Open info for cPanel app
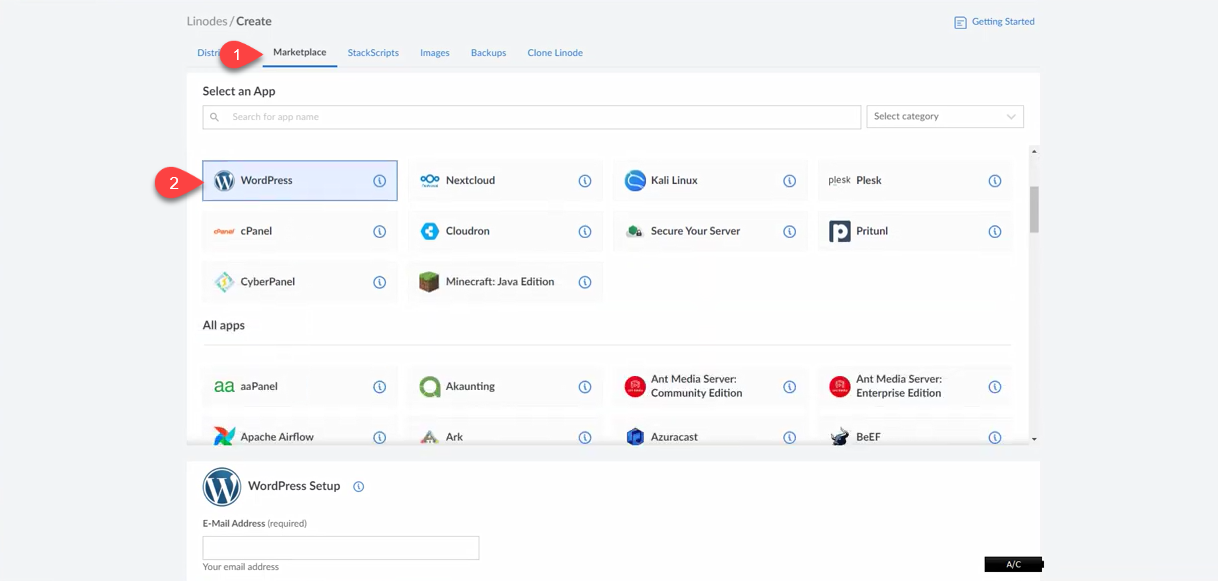 point(380,231)
